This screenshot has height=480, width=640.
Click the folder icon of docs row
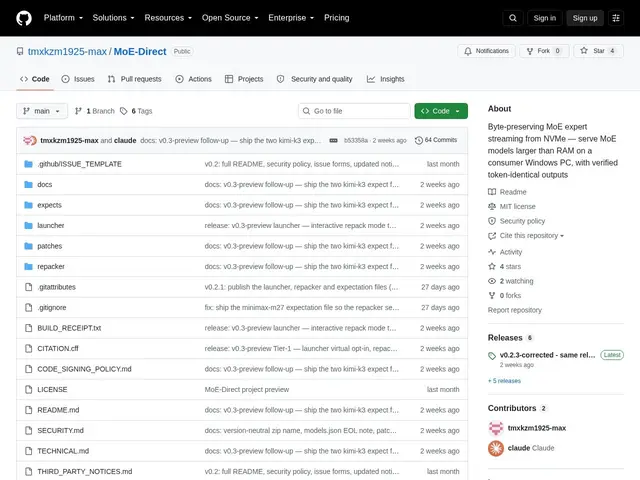click(28, 184)
